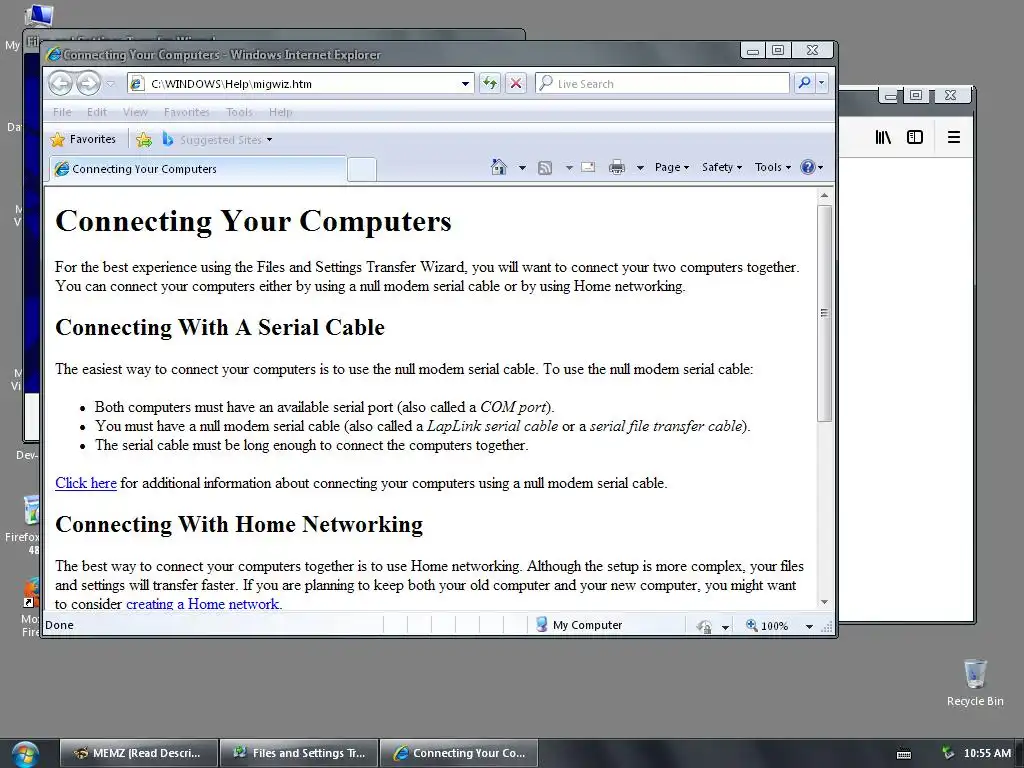Click the keyboard icon in system tray
This screenshot has width=1024, height=768.
(904, 754)
